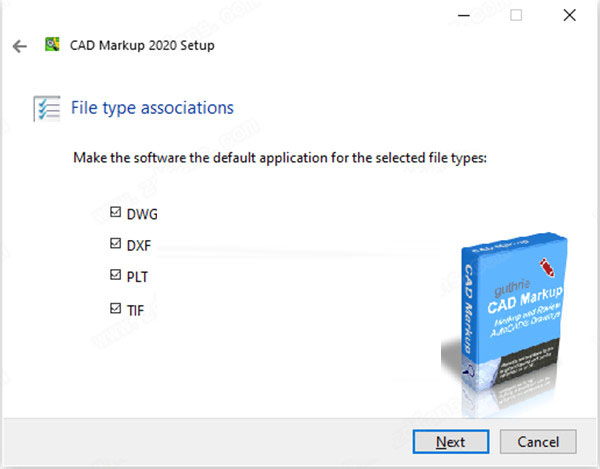Click the checklist icon beside File type associations
This screenshot has height=469, width=600.
(x=47, y=108)
